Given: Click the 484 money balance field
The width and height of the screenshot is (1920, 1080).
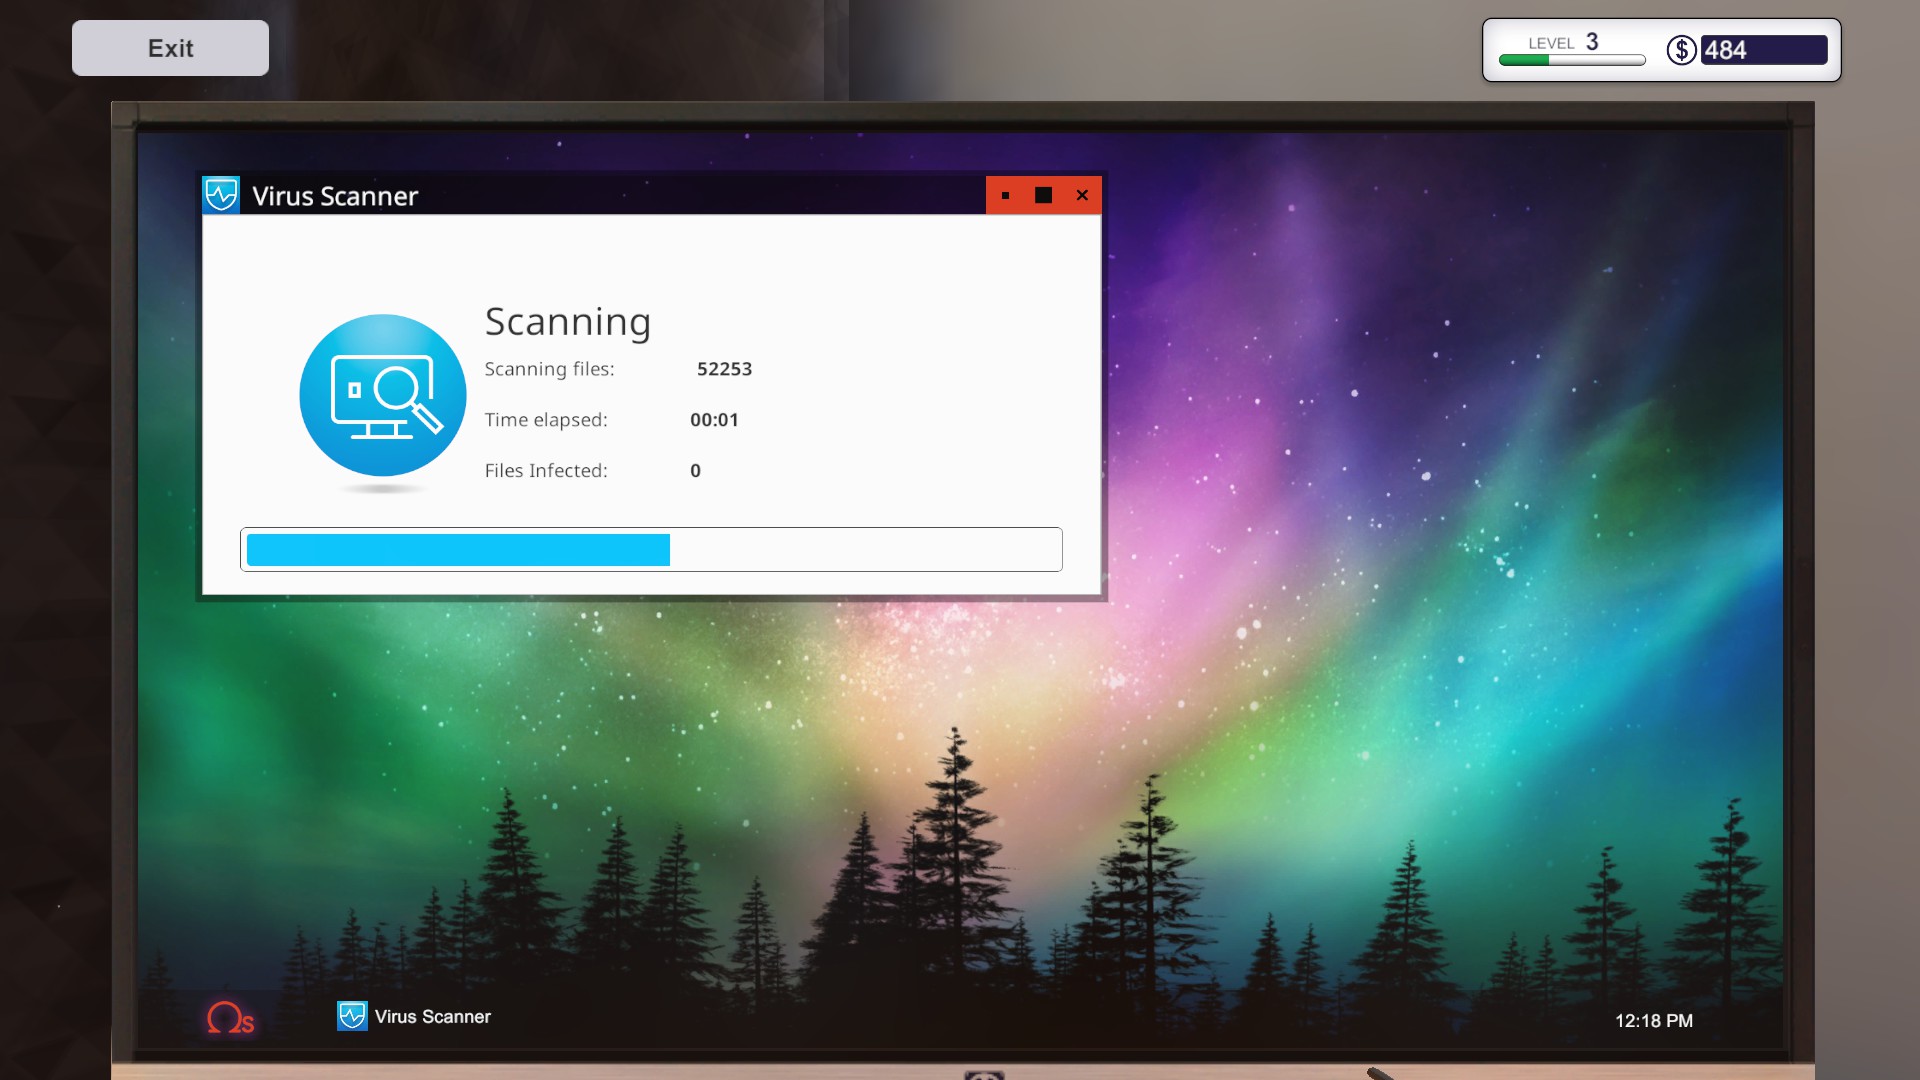Looking at the screenshot, I should 1763,50.
